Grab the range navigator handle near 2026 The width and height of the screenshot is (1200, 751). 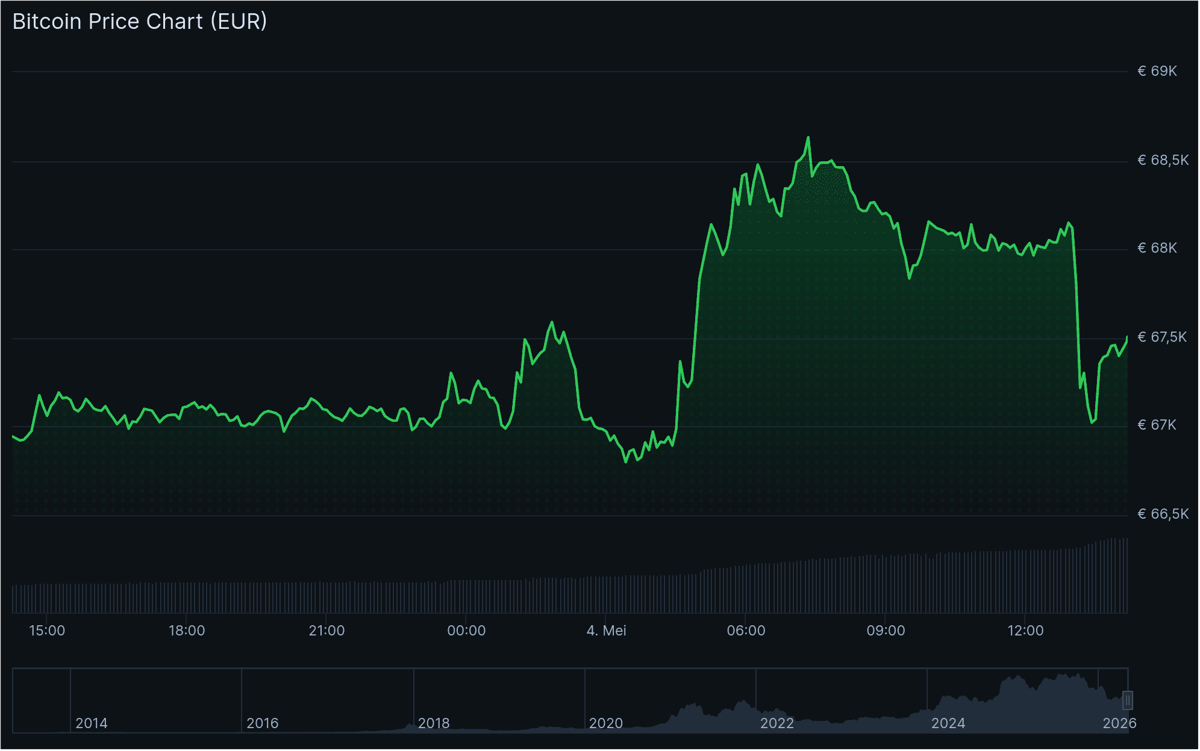tap(1128, 699)
